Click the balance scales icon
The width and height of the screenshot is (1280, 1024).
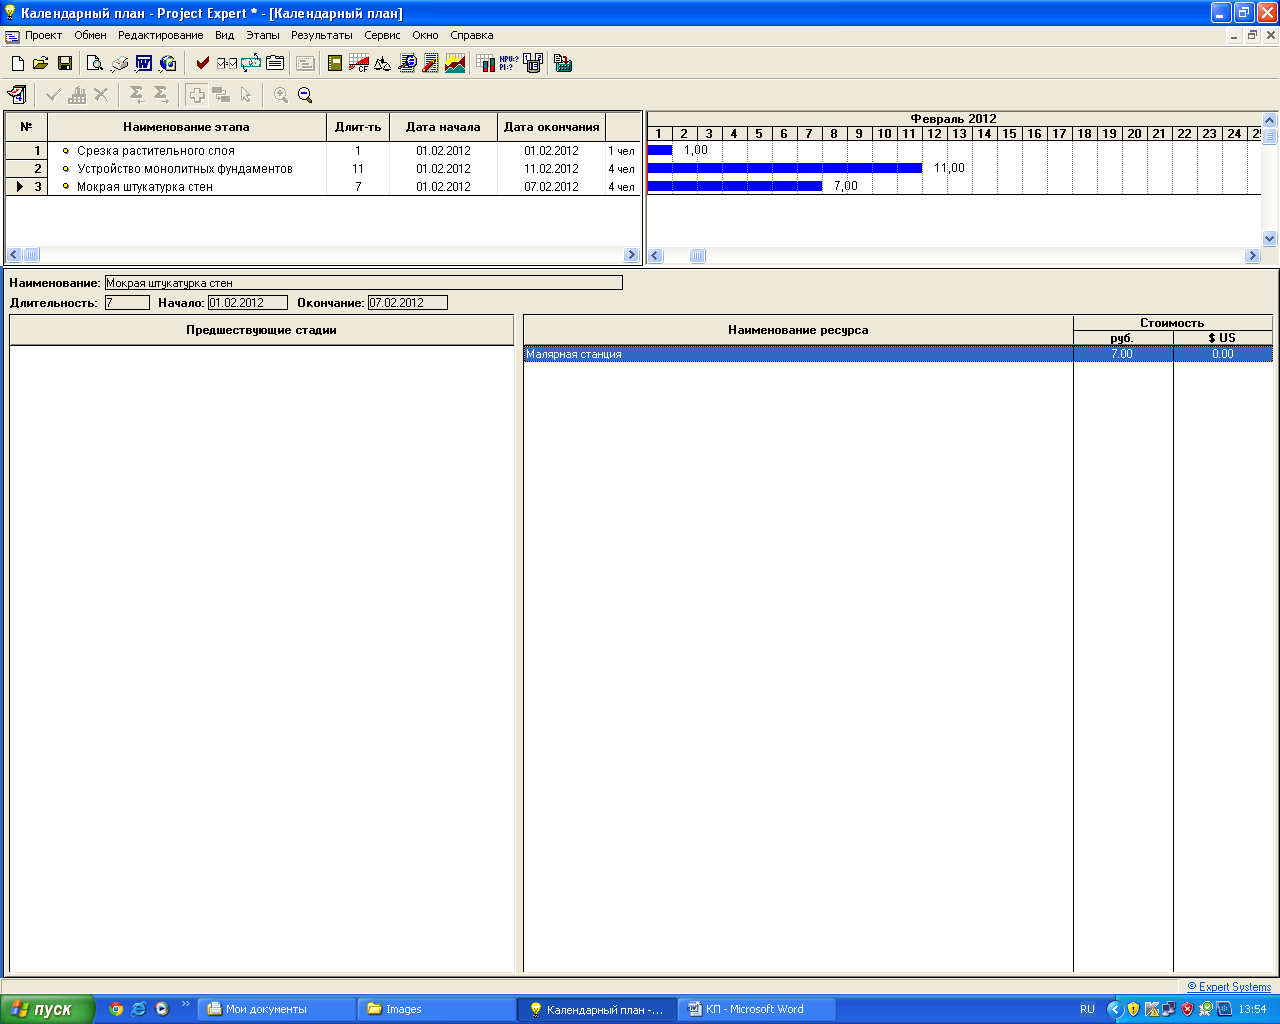(x=383, y=64)
